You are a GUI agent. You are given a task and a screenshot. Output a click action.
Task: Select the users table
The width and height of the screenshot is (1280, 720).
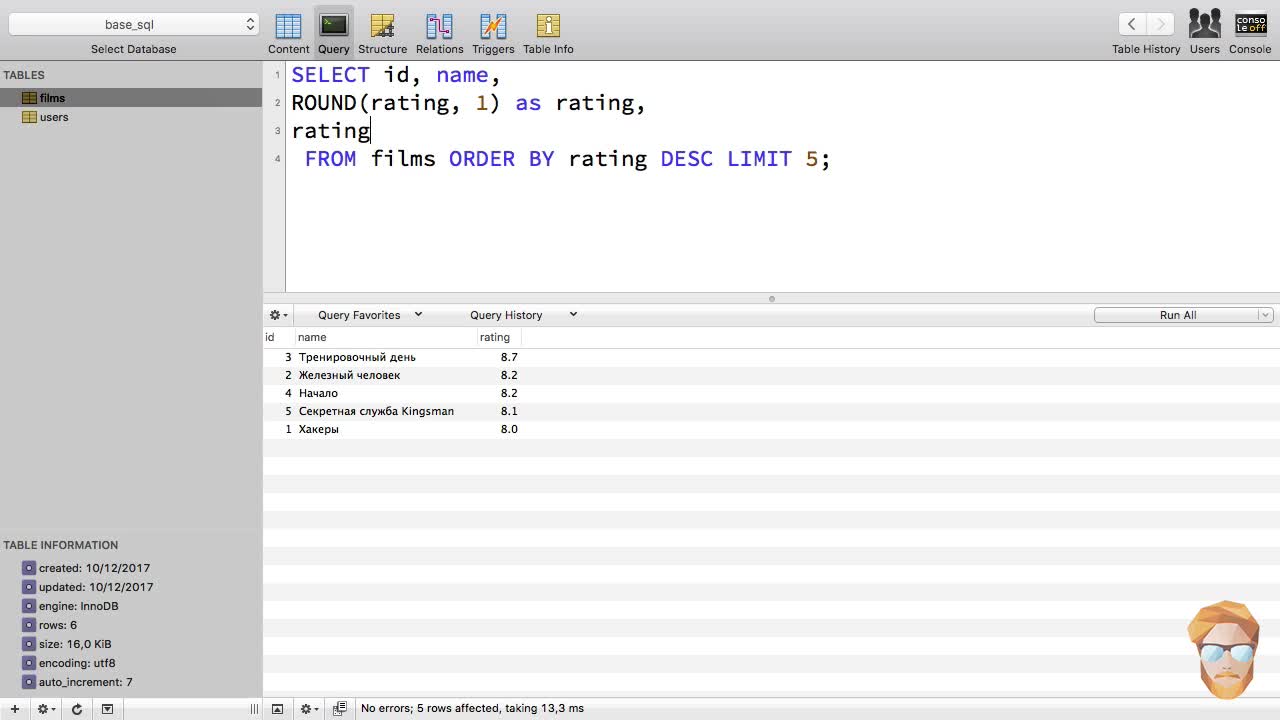[131, 117]
